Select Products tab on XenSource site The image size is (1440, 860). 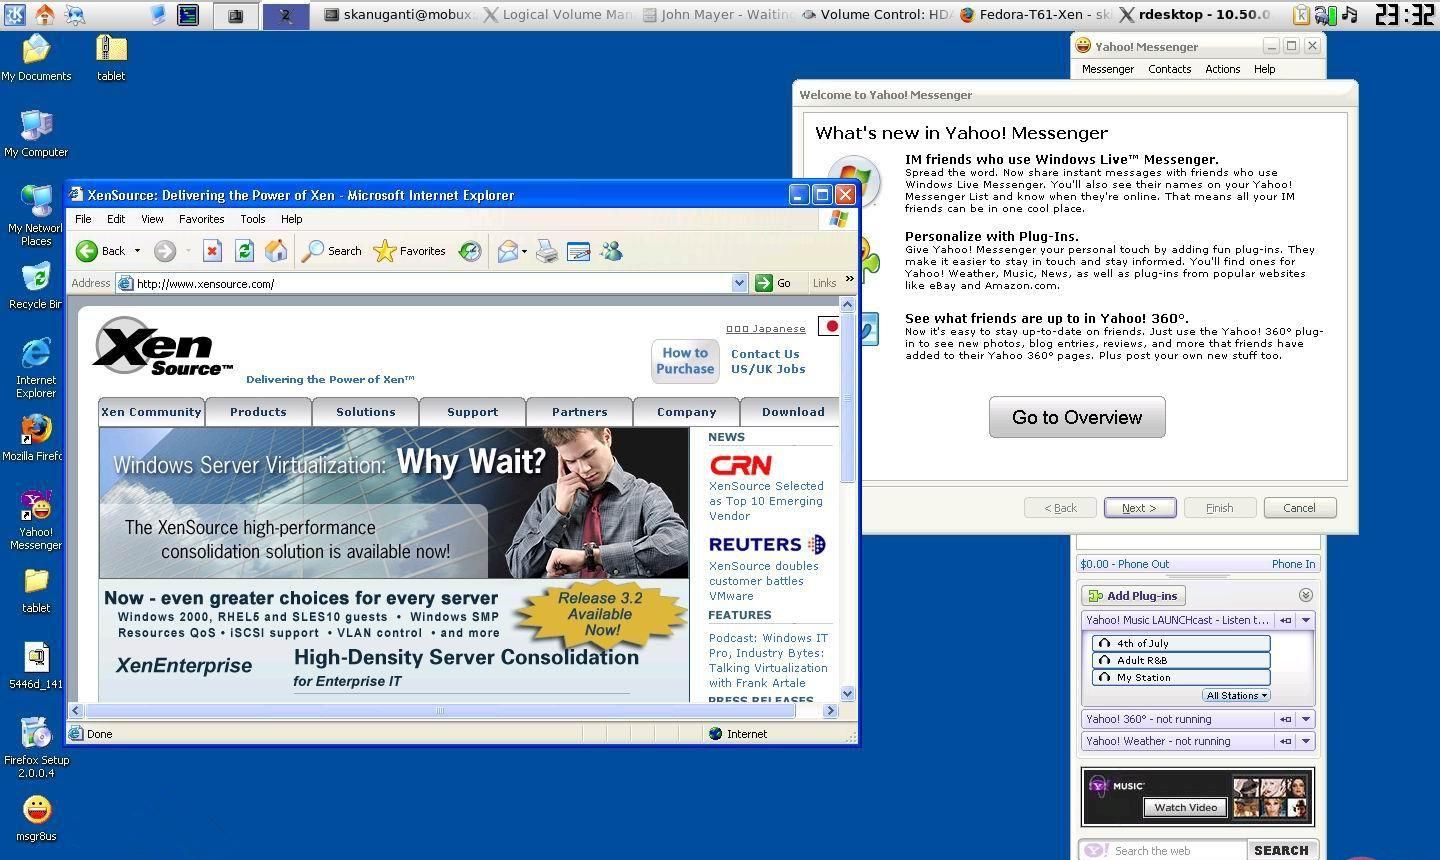coord(258,412)
